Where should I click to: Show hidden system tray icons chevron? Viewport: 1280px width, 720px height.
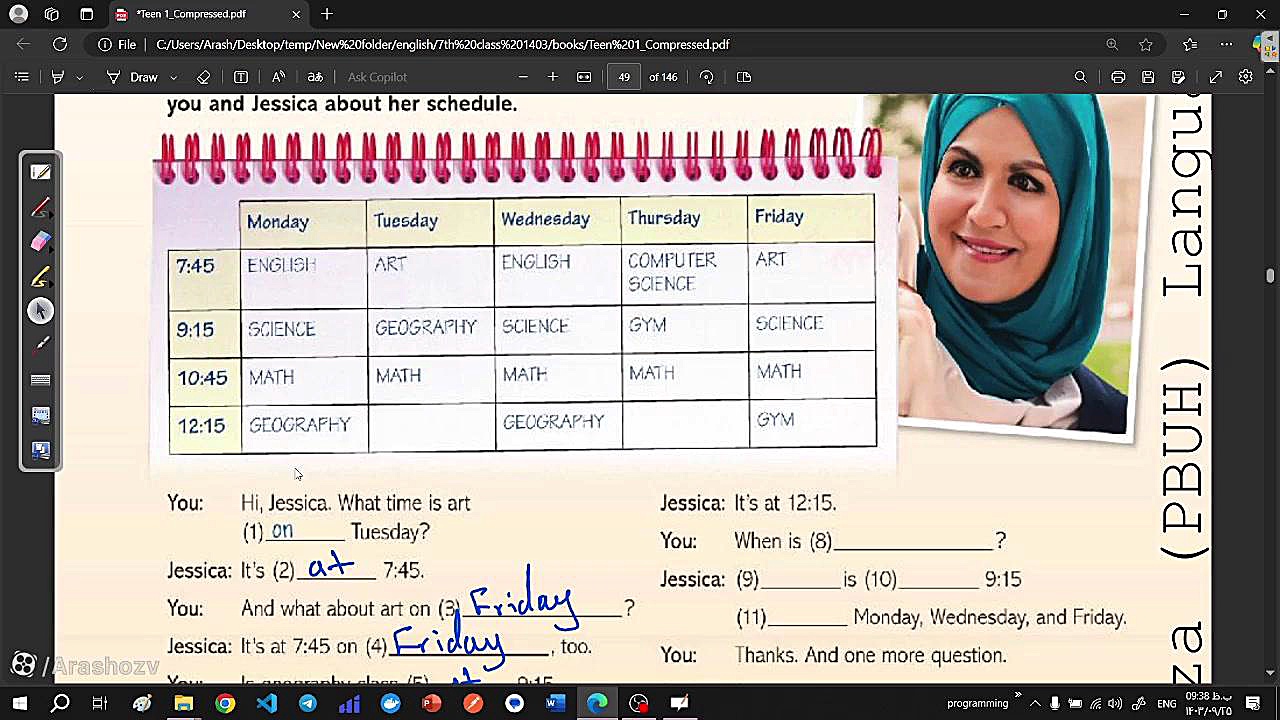tap(1034, 703)
